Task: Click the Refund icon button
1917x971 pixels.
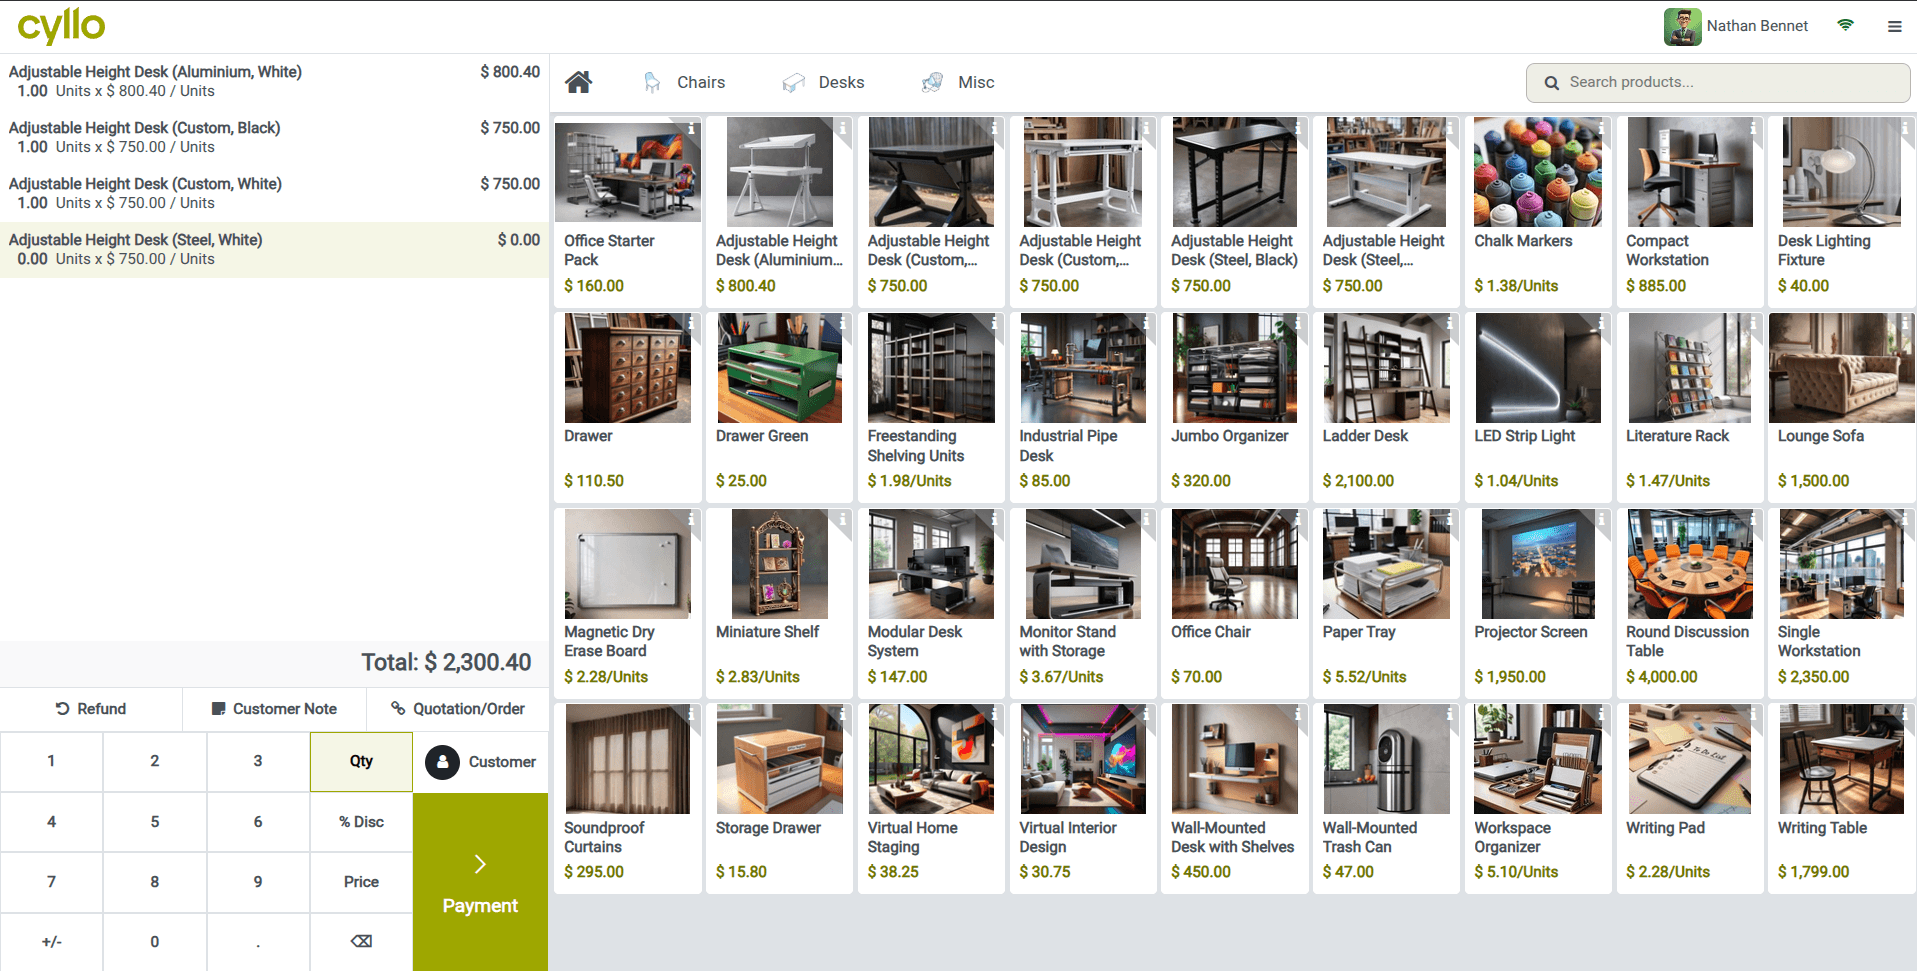Action: point(62,709)
